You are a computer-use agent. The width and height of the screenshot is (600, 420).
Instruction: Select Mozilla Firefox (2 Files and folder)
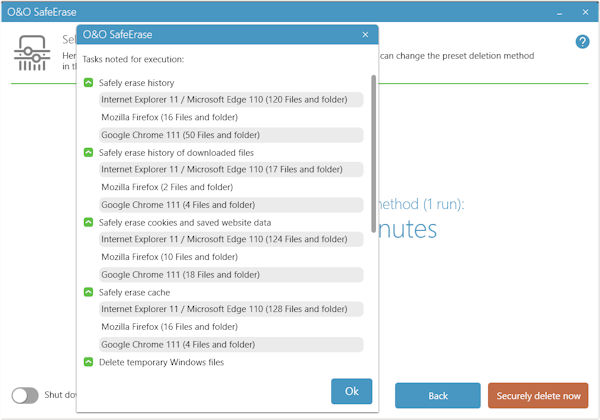(x=231, y=187)
